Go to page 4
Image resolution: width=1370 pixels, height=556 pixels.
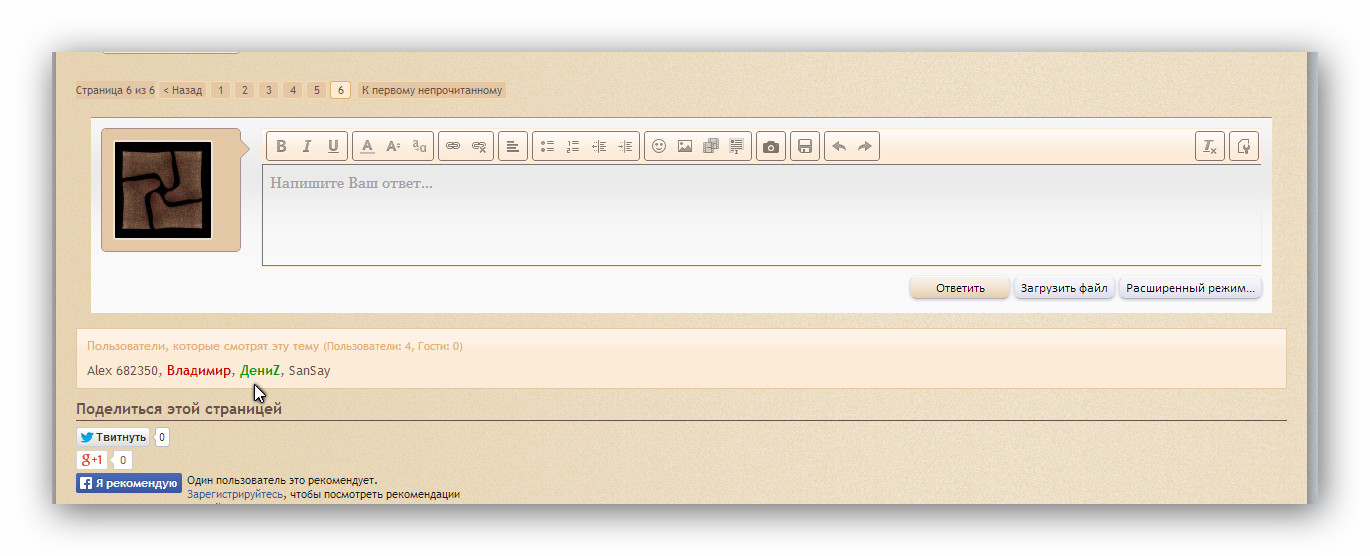(292, 90)
